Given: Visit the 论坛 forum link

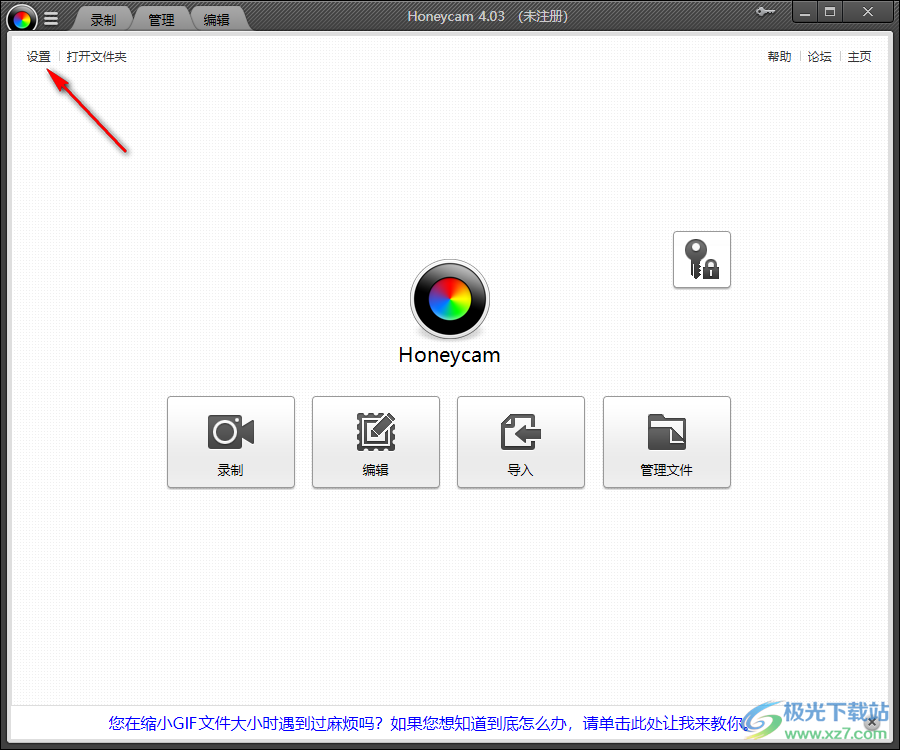Looking at the screenshot, I should point(820,56).
